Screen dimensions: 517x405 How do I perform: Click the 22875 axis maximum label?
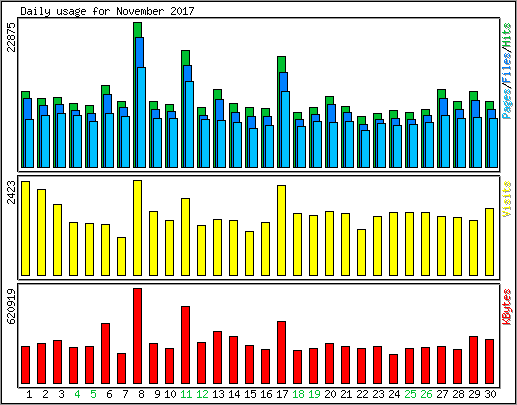click(11, 37)
